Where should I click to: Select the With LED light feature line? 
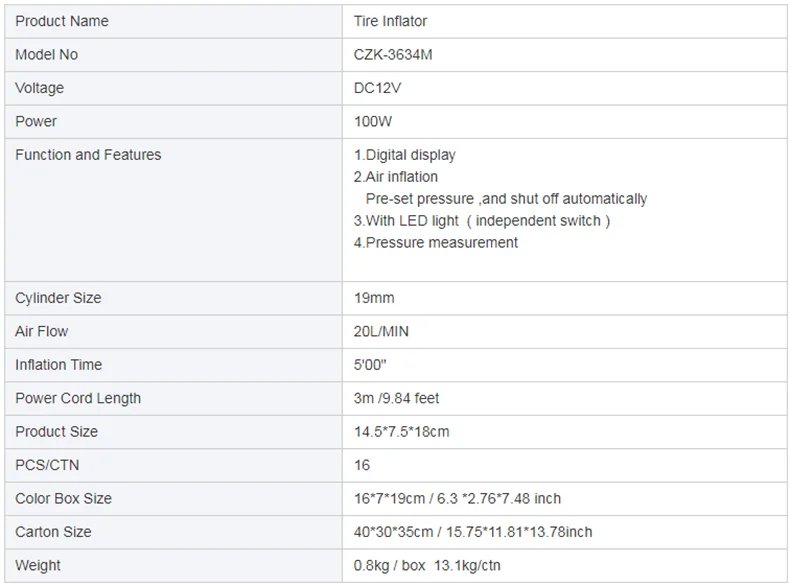(x=482, y=221)
